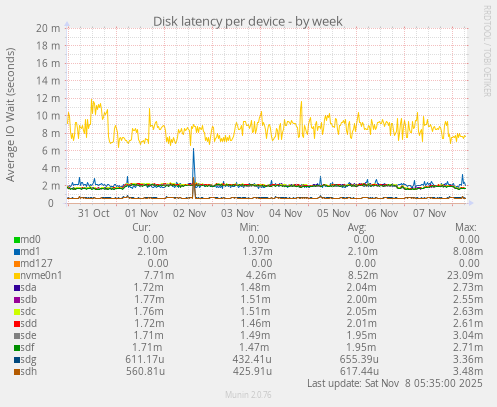
Task: Click the 02 Nov x-axis label
Action: pyautogui.click(x=189, y=213)
